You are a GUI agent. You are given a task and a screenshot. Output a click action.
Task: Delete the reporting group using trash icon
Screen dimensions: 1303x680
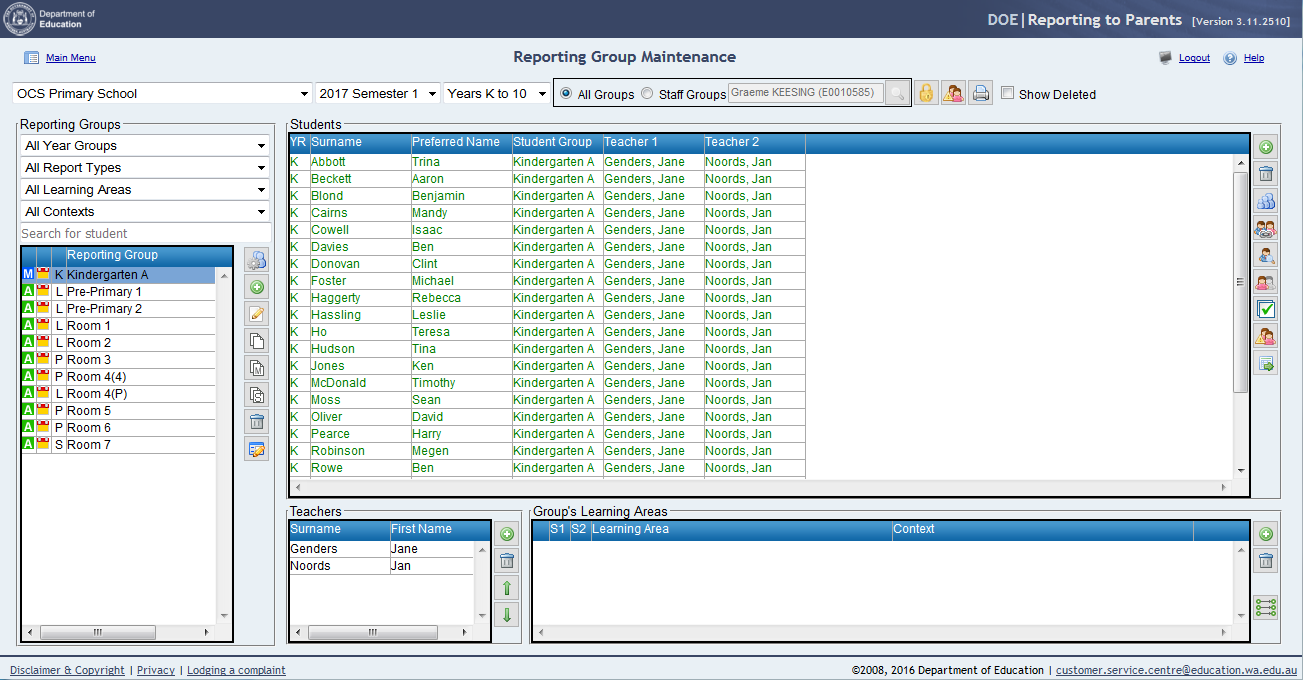[257, 422]
